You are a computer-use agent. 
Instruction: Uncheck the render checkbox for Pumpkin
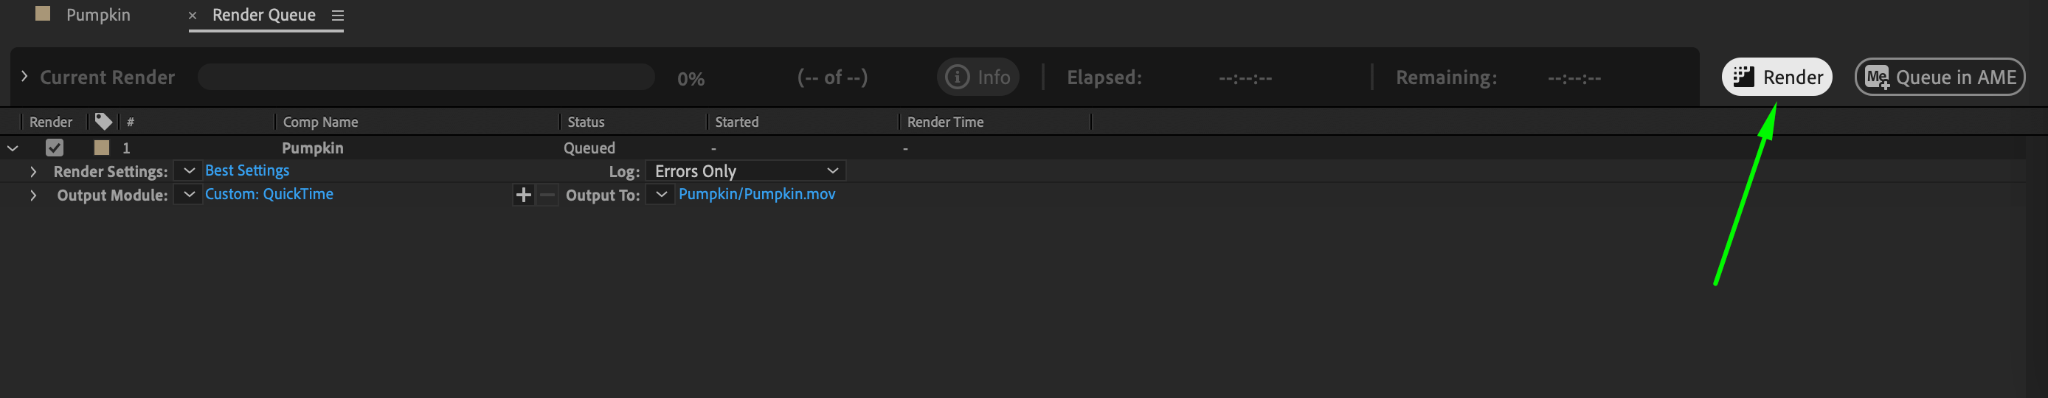coord(55,148)
